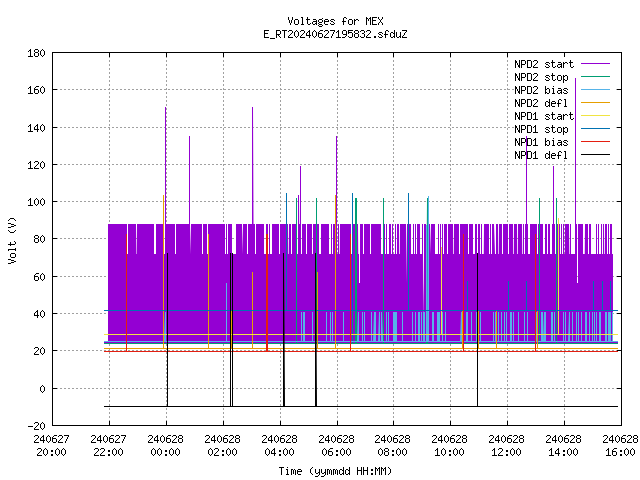Click the 240628 08:00 x-axis tick label
This screenshot has width=640, height=480.
392,446
